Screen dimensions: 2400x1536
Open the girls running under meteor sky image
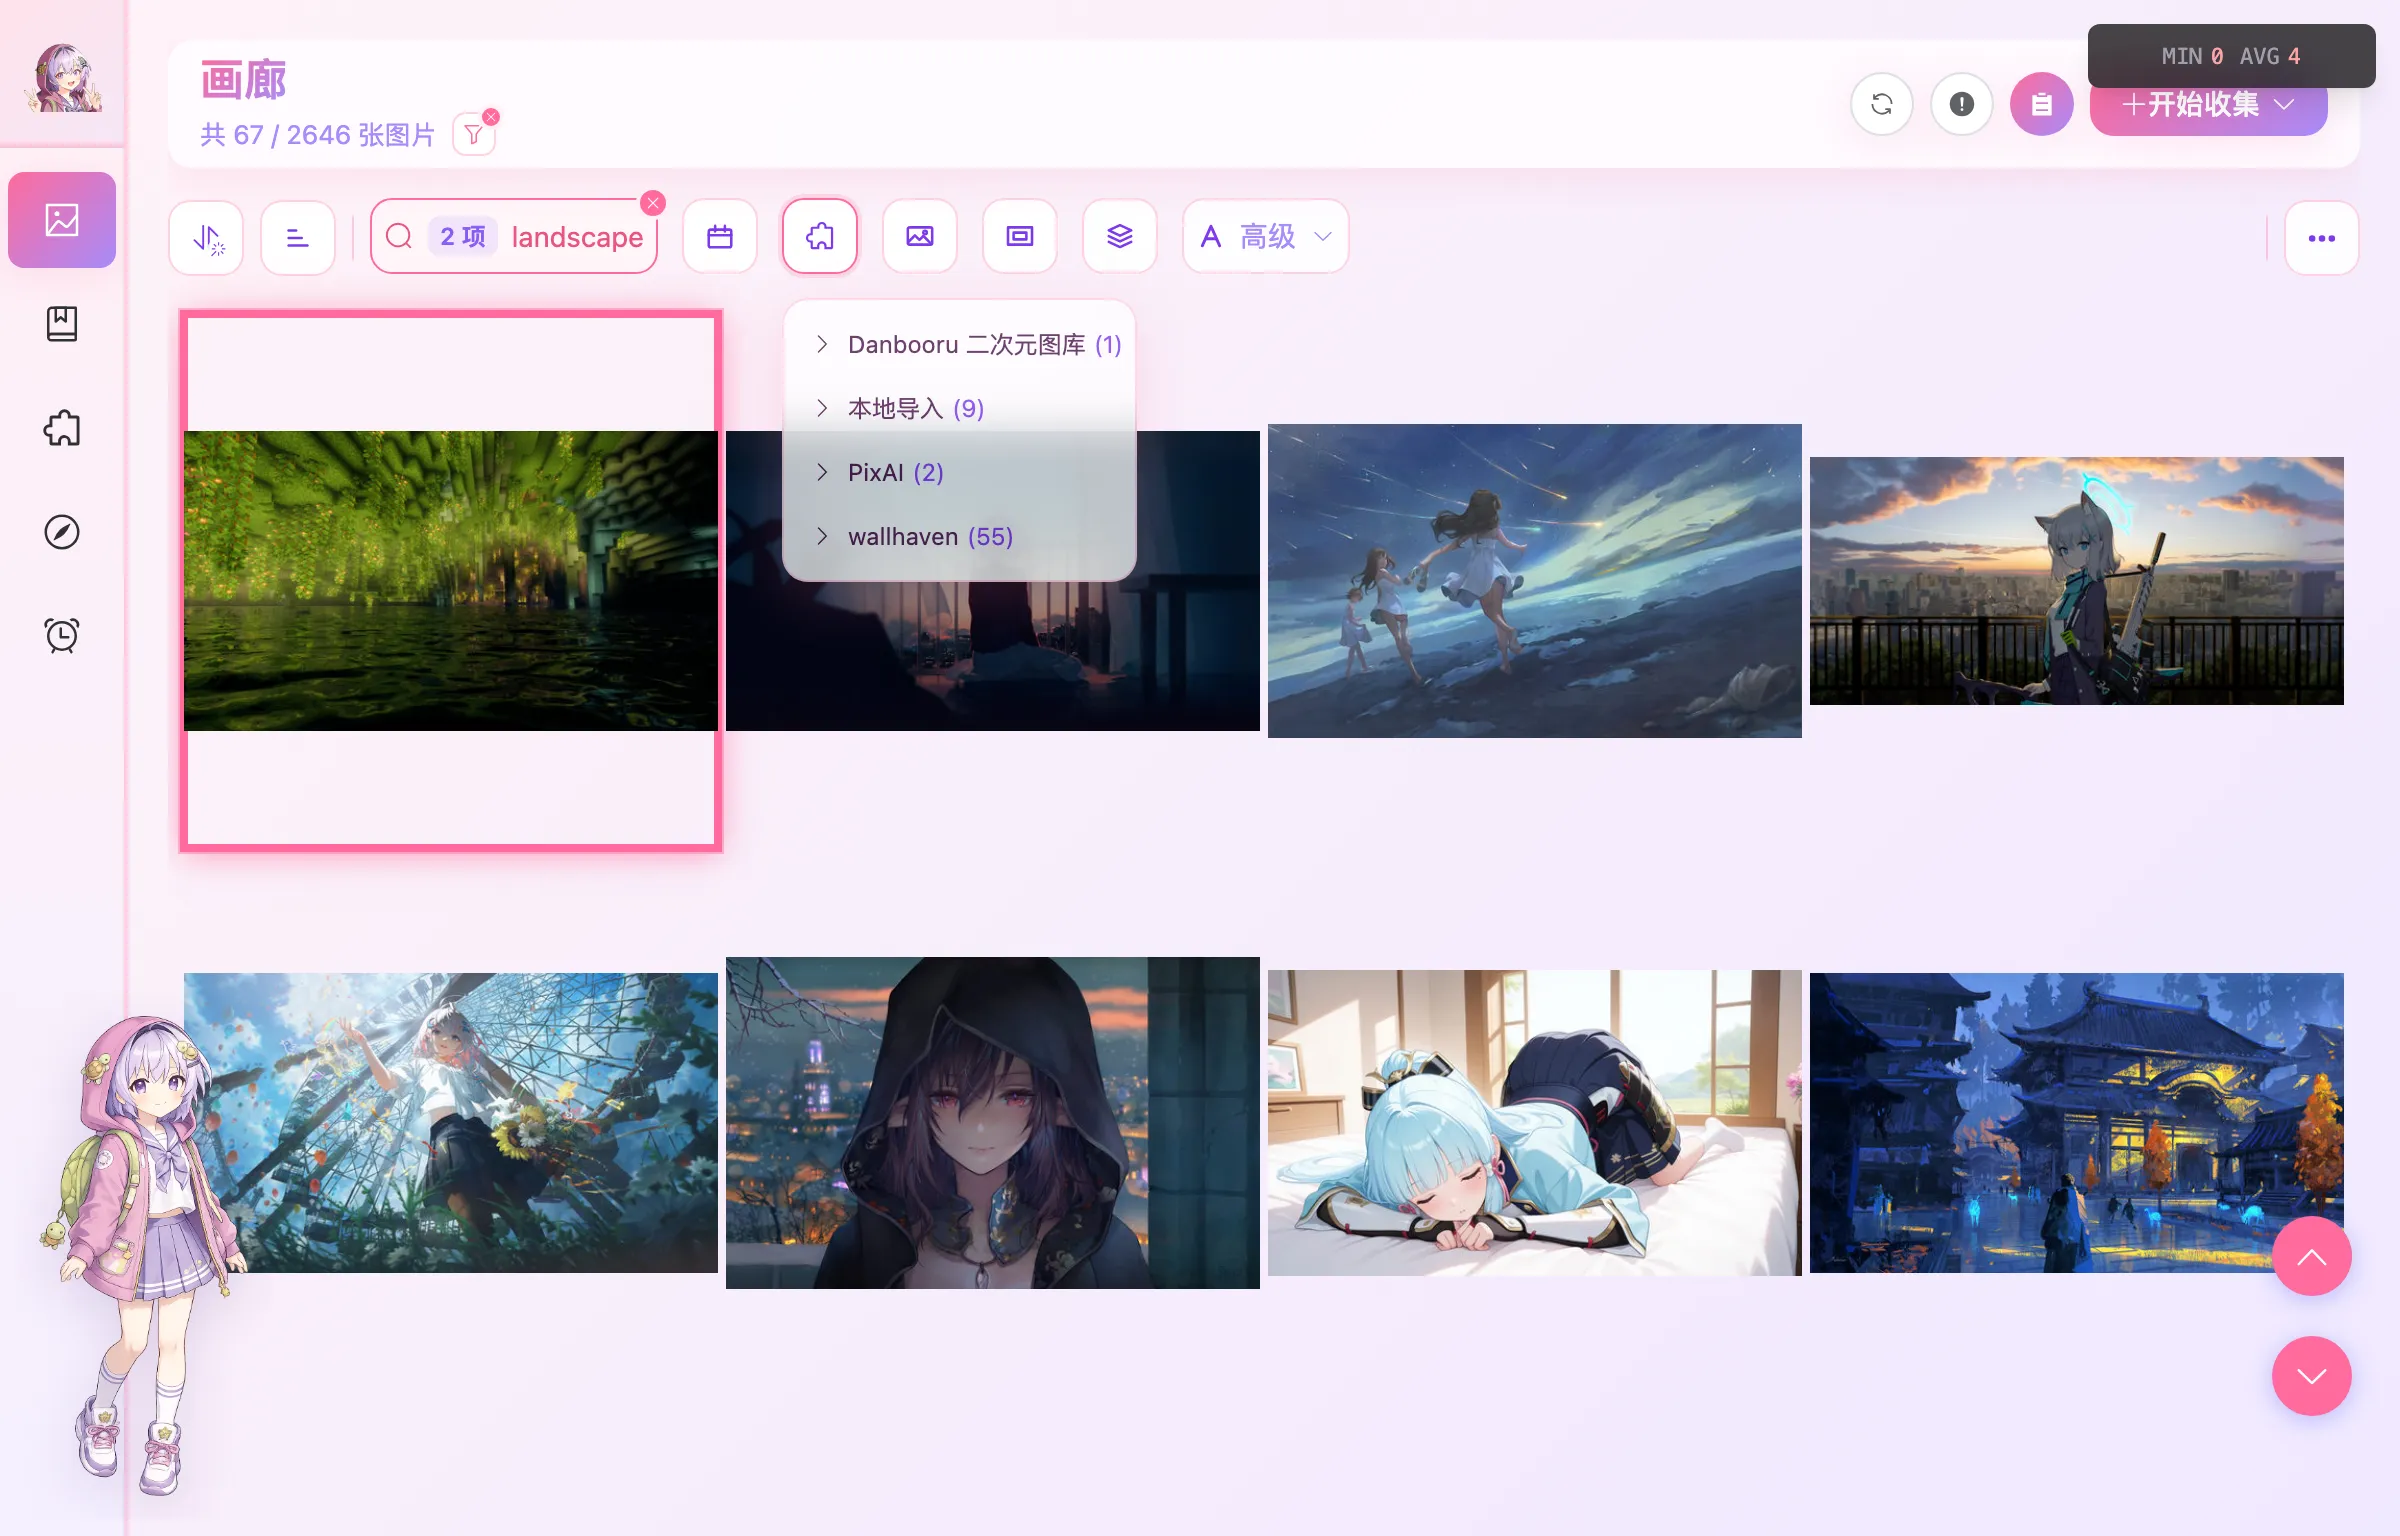(1535, 581)
